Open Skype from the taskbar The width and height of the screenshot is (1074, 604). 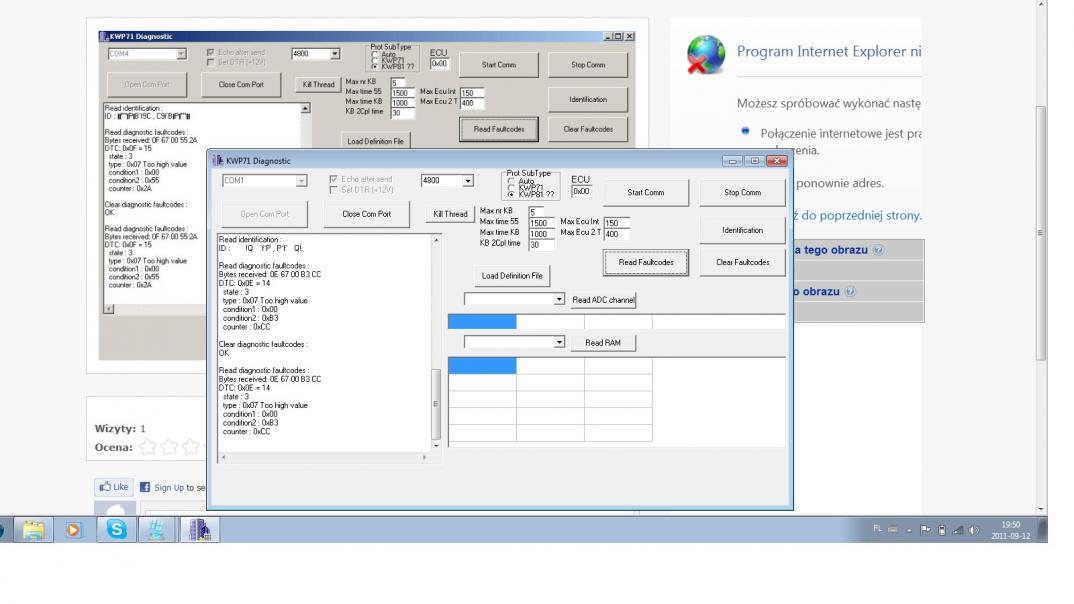[x=116, y=529]
